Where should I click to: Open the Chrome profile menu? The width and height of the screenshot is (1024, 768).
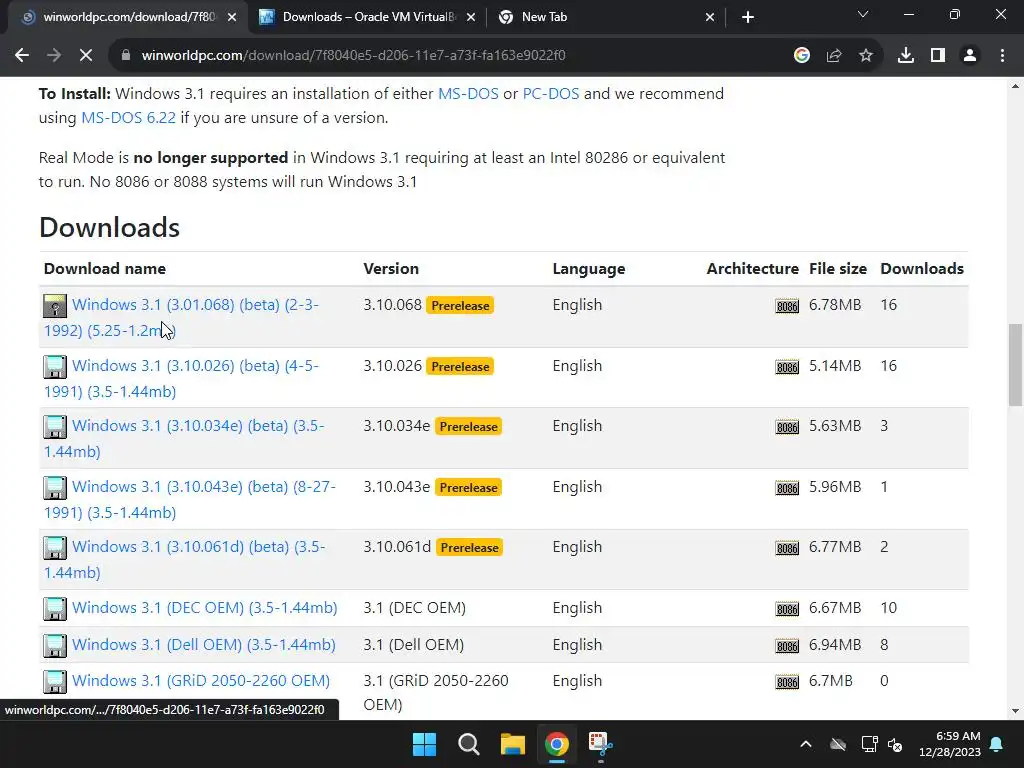tap(970, 56)
